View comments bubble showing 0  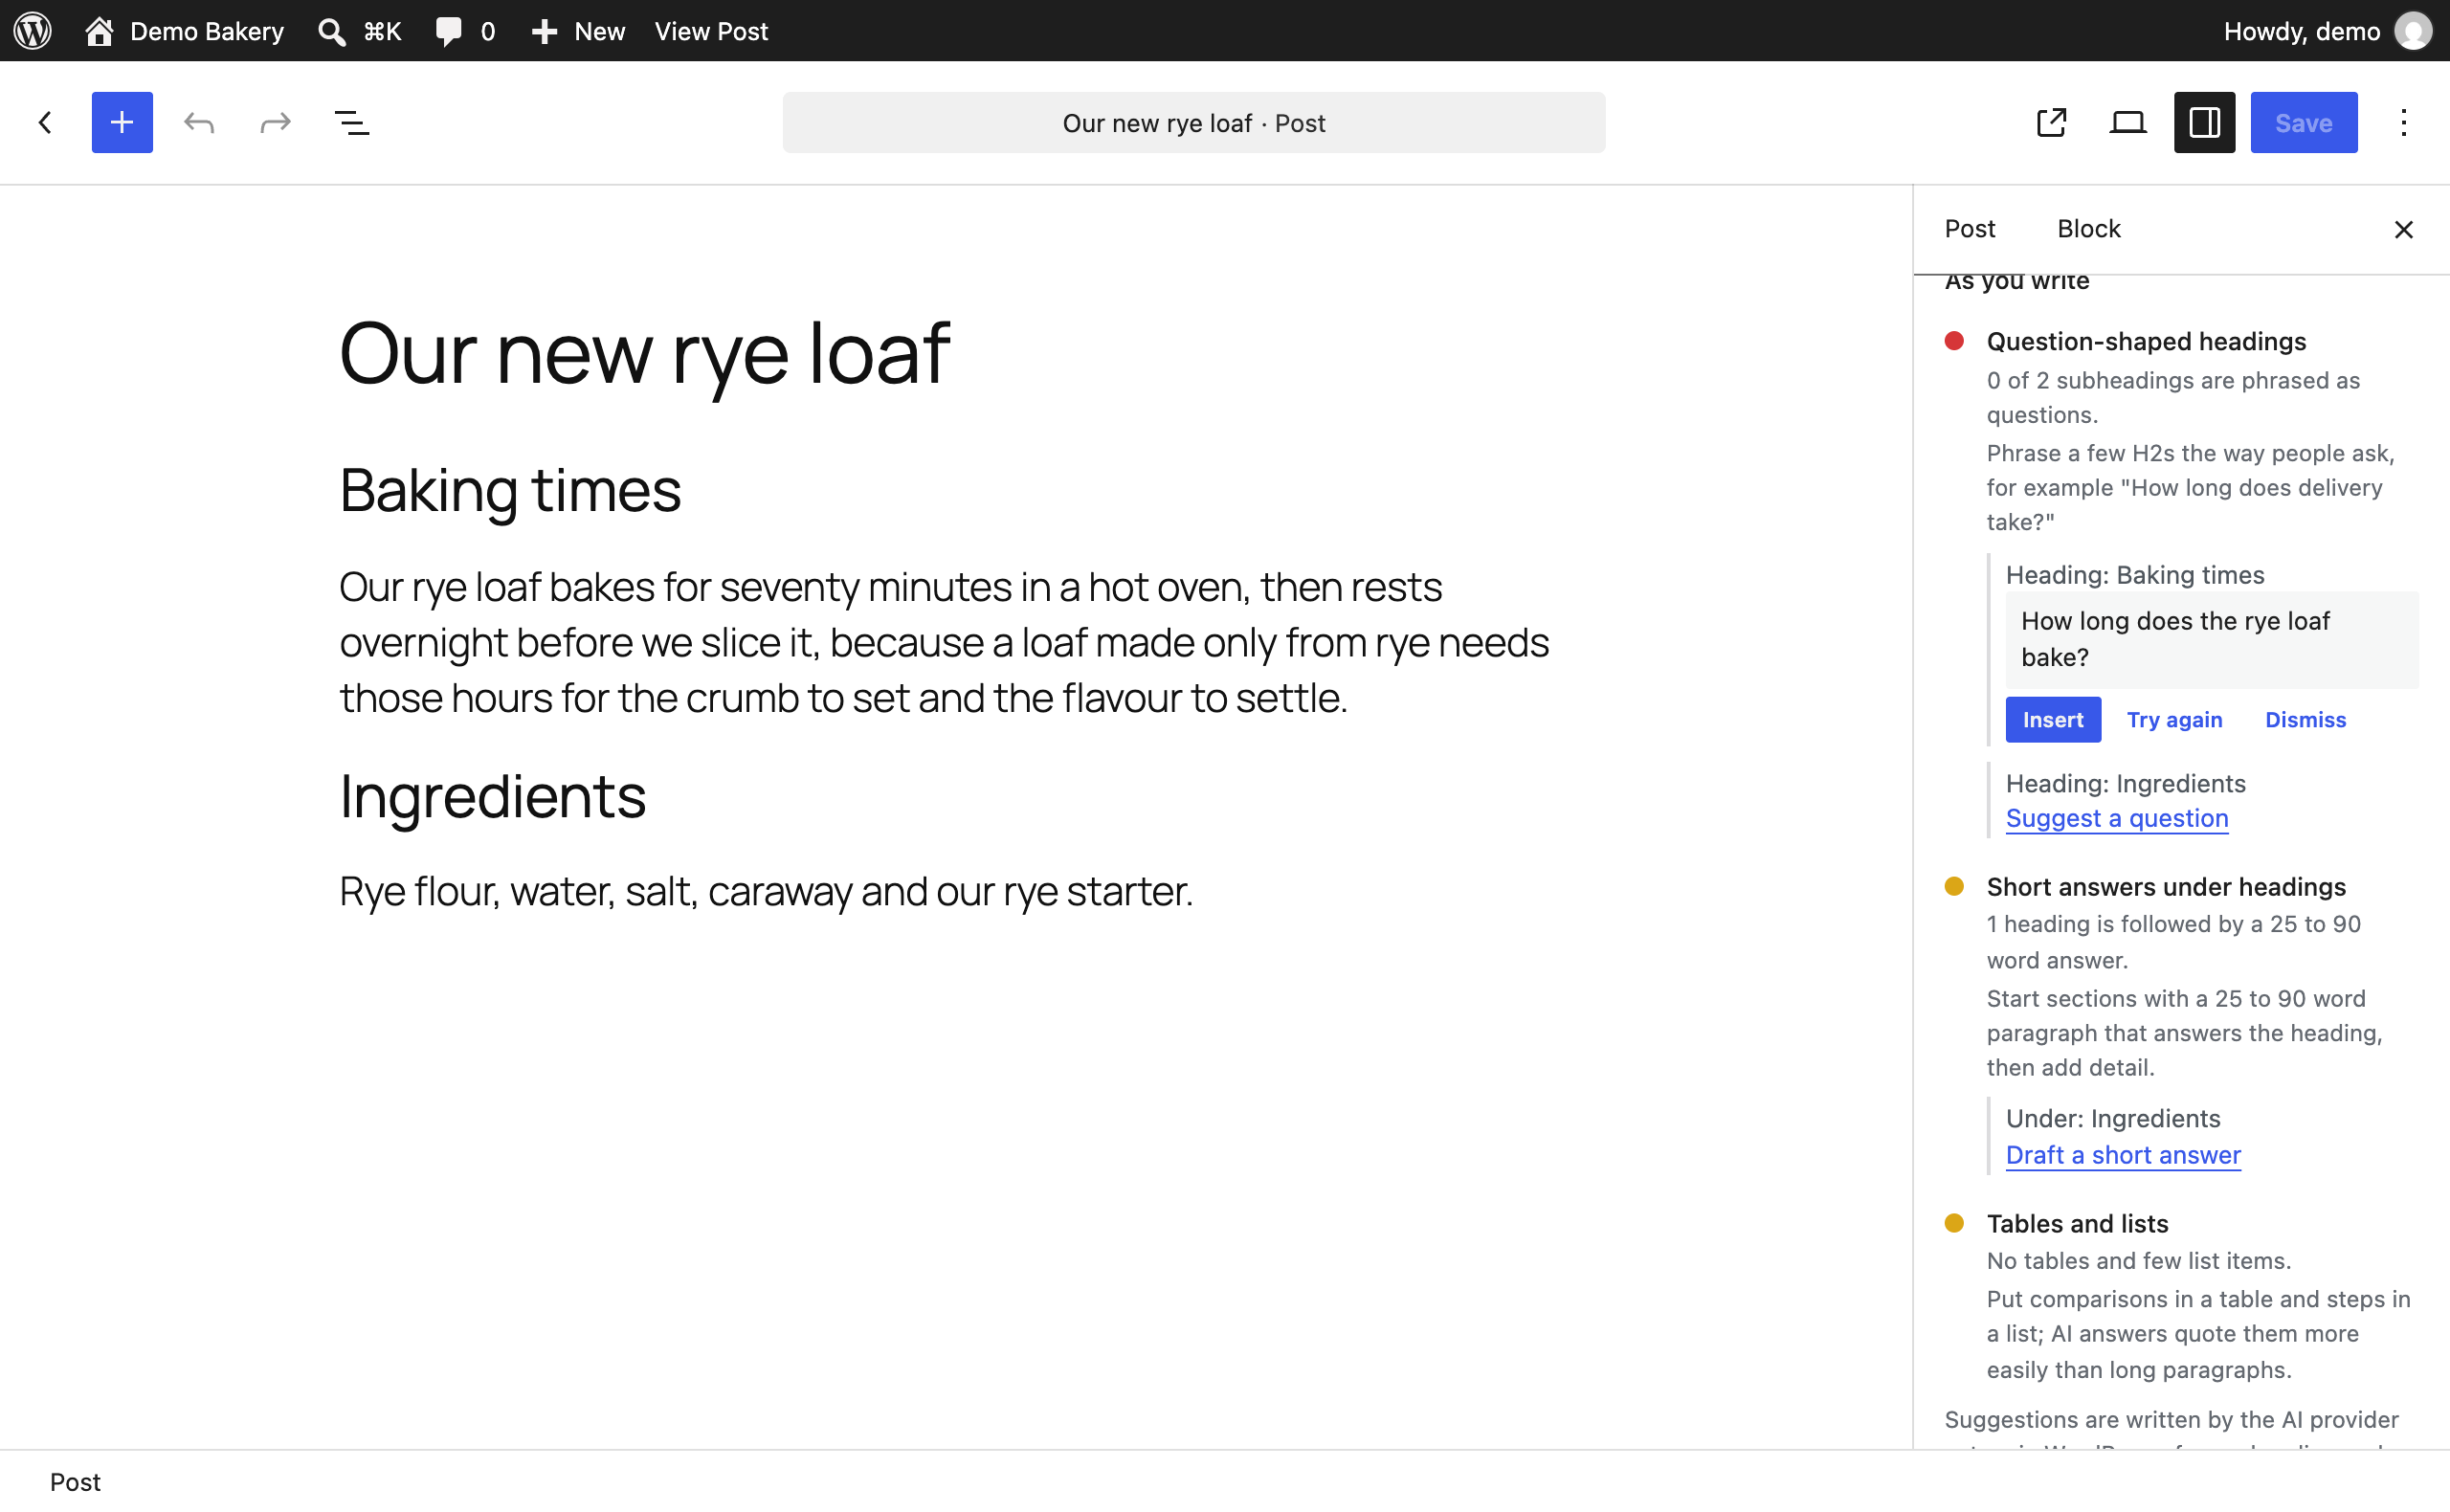465,31
